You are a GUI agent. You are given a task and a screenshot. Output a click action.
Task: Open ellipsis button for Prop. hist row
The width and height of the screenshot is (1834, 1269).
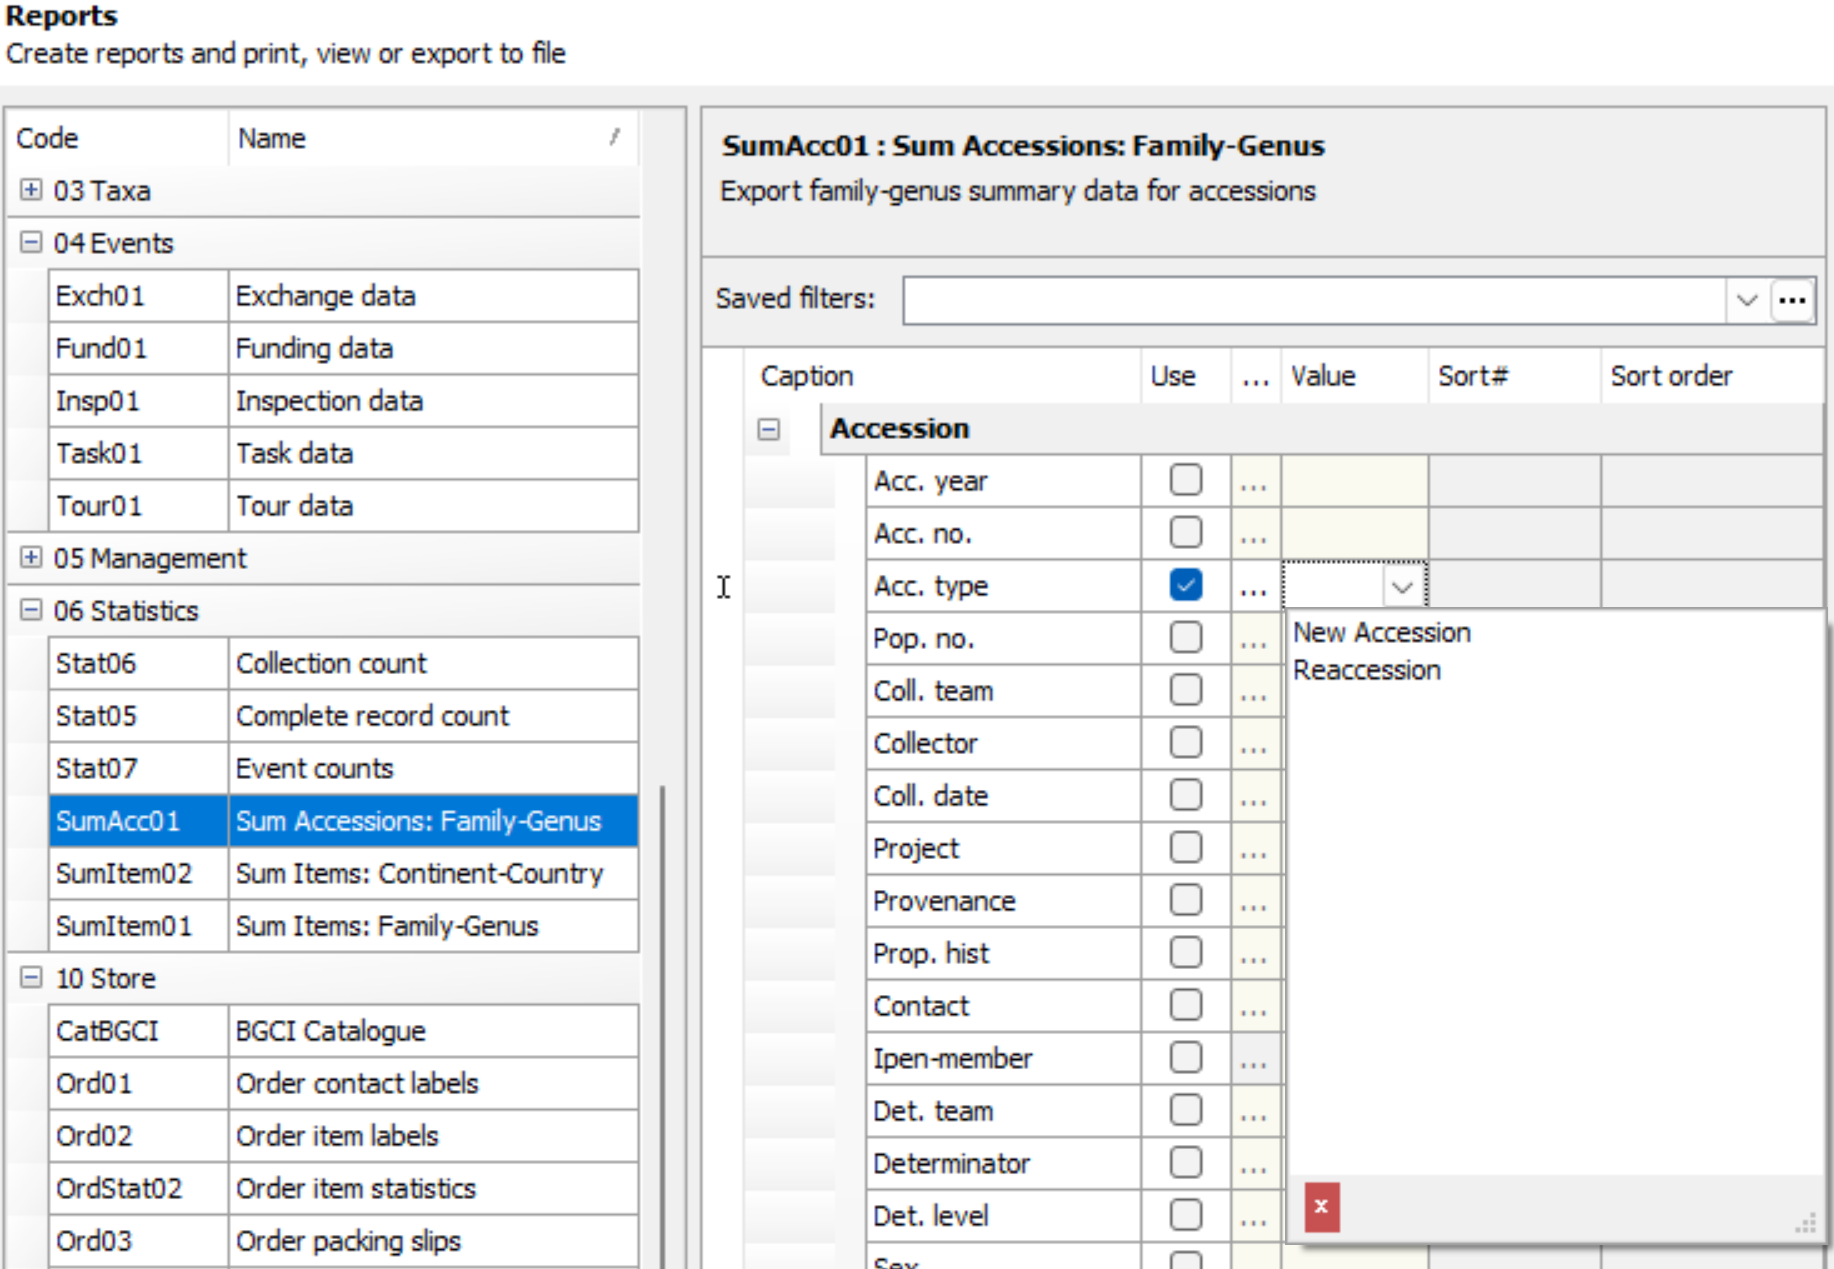pos(1254,954)
